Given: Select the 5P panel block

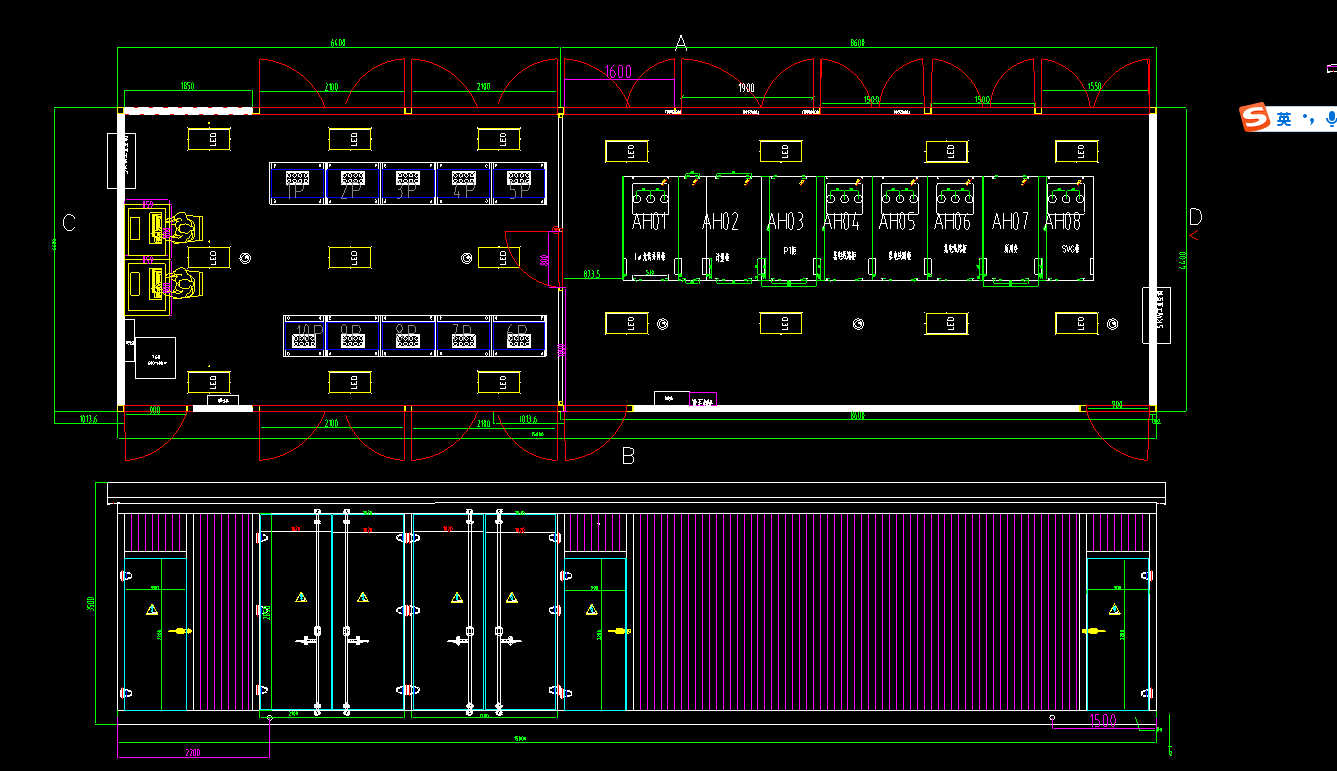Looking at the screenshot, I should [518, 183].
